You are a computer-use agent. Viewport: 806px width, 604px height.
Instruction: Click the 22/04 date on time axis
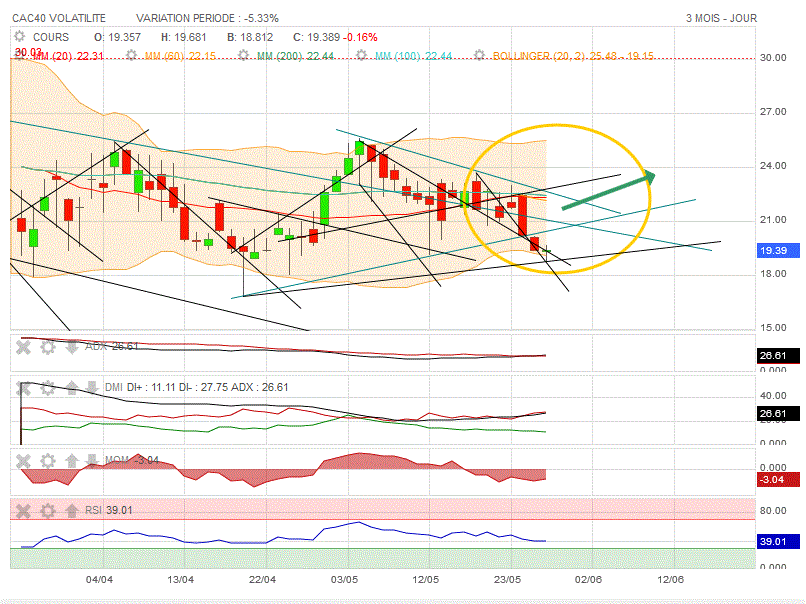[x=262, y=580]
